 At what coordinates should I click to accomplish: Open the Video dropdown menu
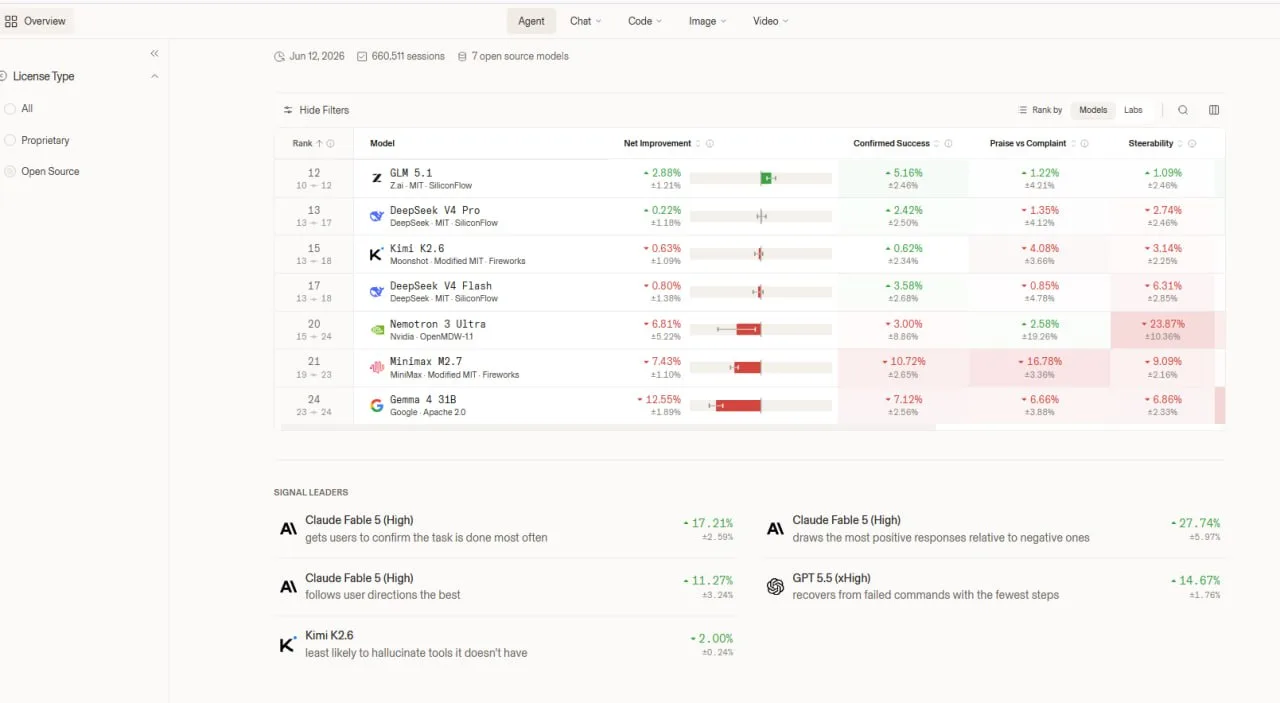[770, 21]
